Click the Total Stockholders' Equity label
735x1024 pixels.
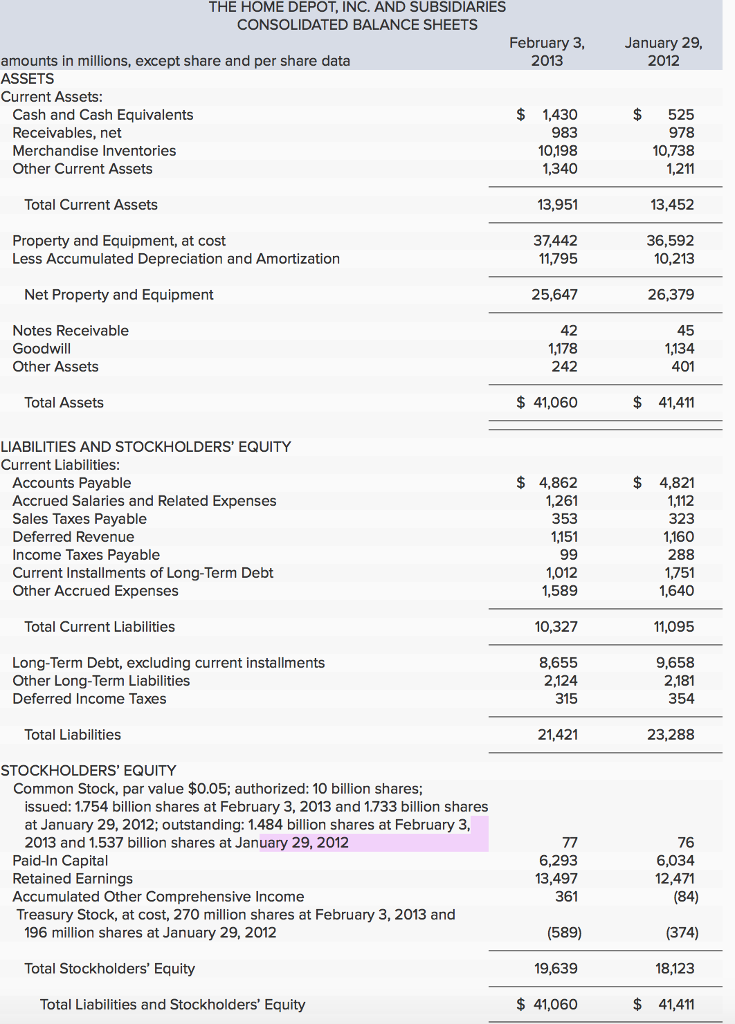[x=110, y=969]
